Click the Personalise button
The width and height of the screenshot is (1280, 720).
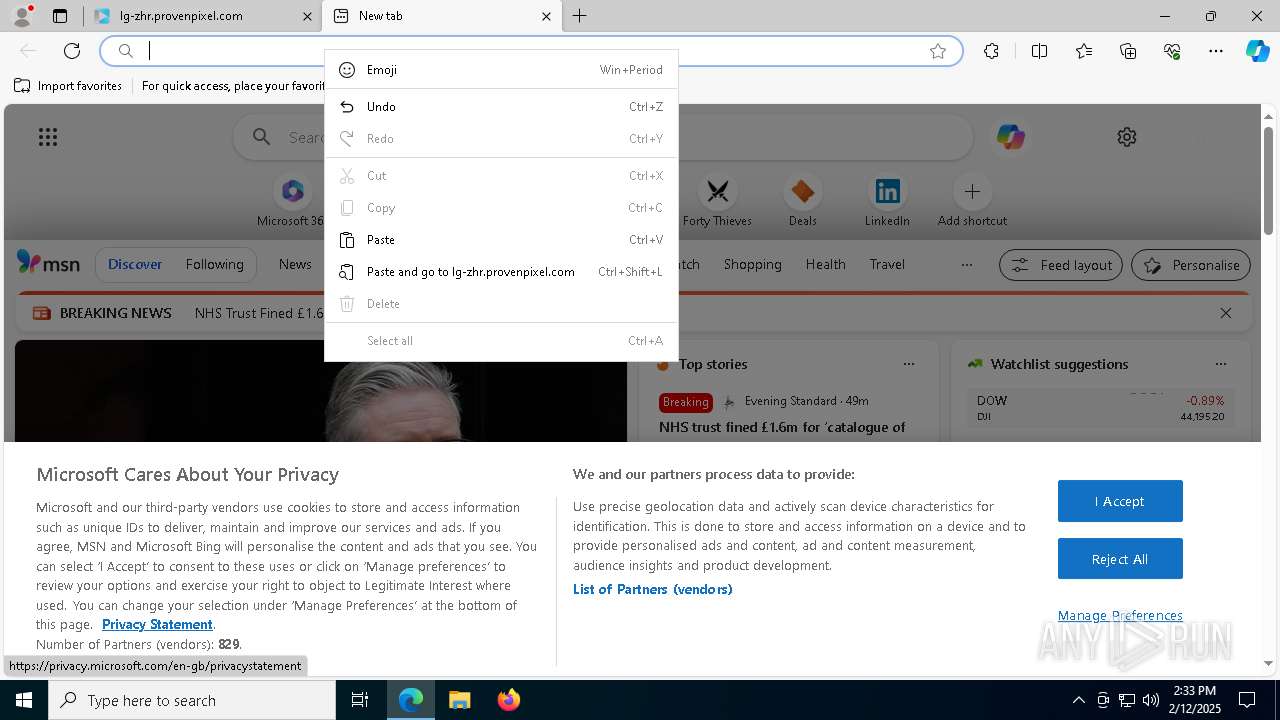click(x=1190, y=265)
